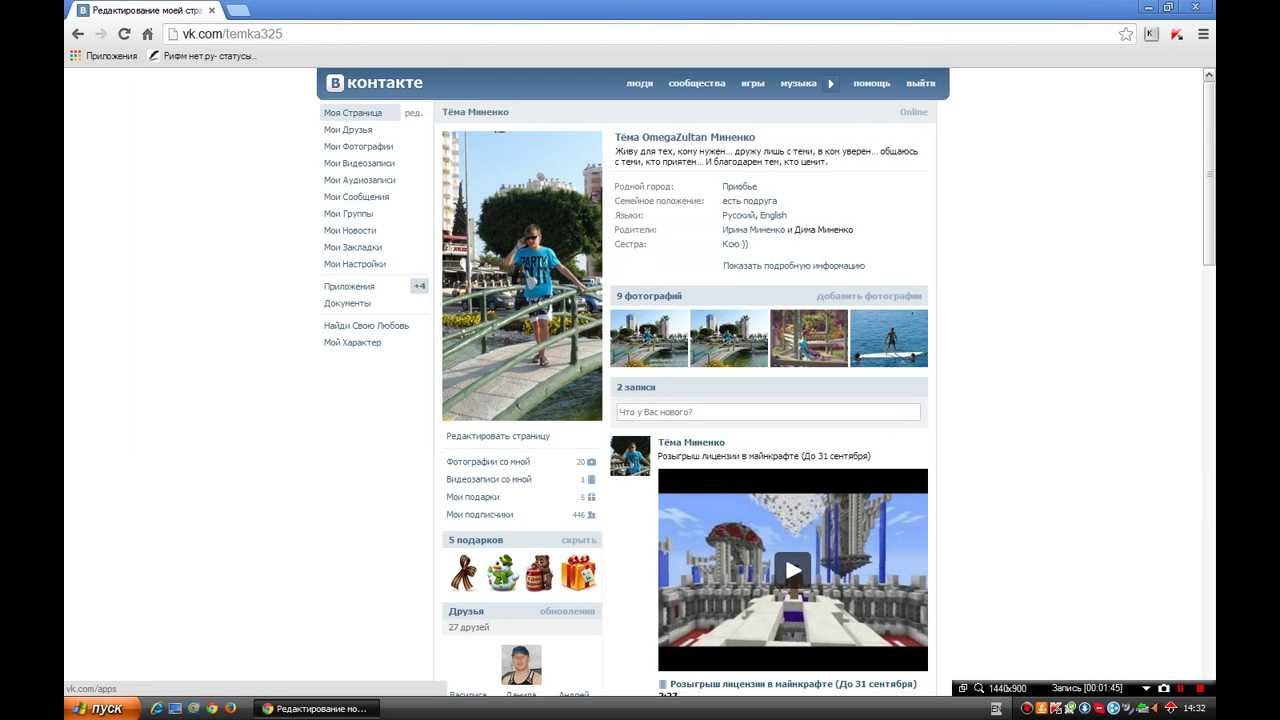Open Рифм нет.ру bookmark
The width and height of the screenshot is (1280, 720).
pos(203,56)
